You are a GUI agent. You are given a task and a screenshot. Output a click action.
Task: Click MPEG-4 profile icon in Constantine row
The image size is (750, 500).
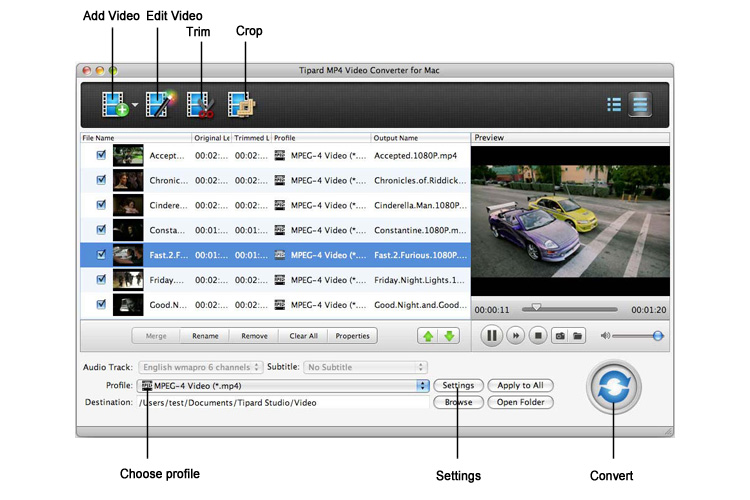[x=280, y=230]
